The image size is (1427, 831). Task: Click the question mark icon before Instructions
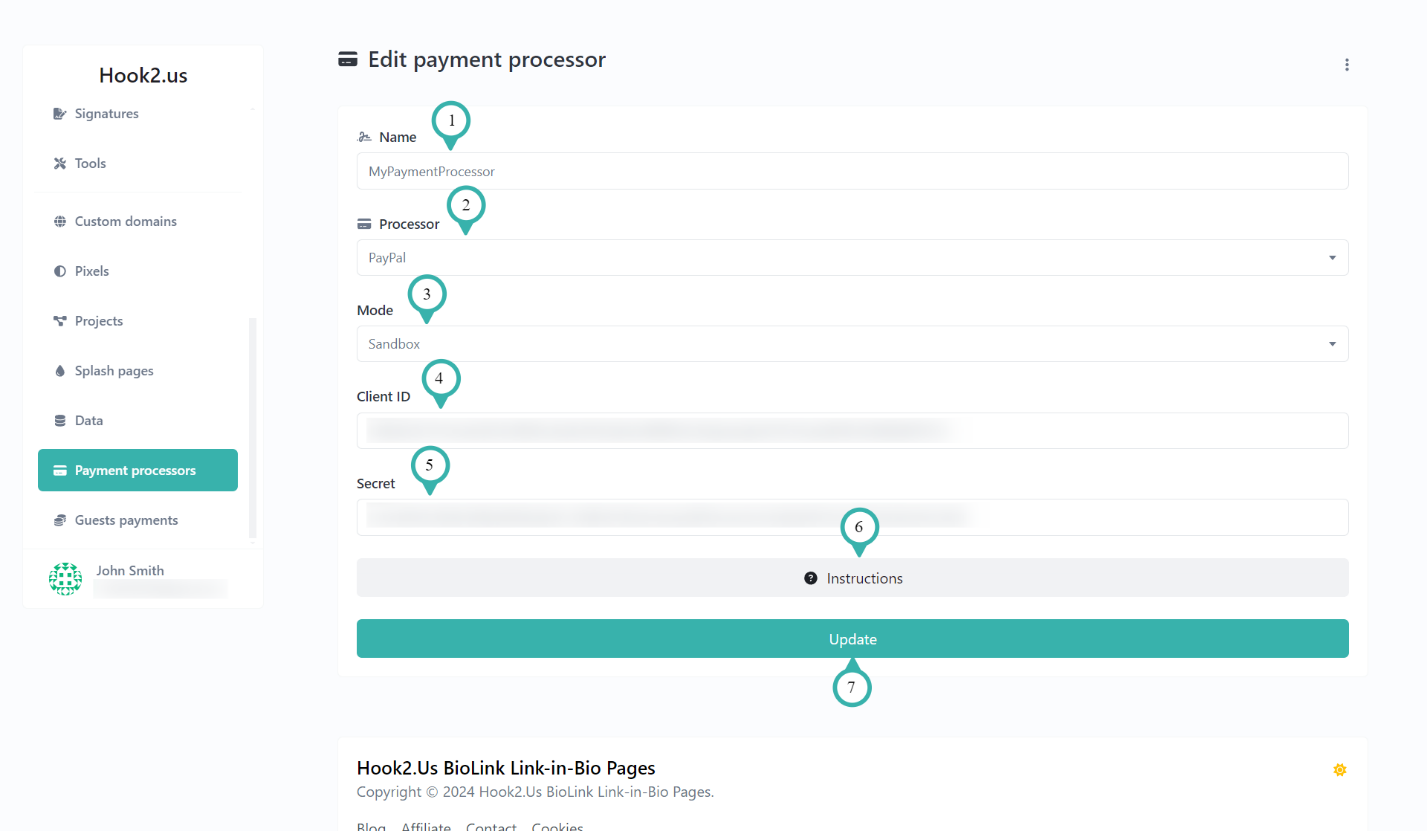click(810, 578)
